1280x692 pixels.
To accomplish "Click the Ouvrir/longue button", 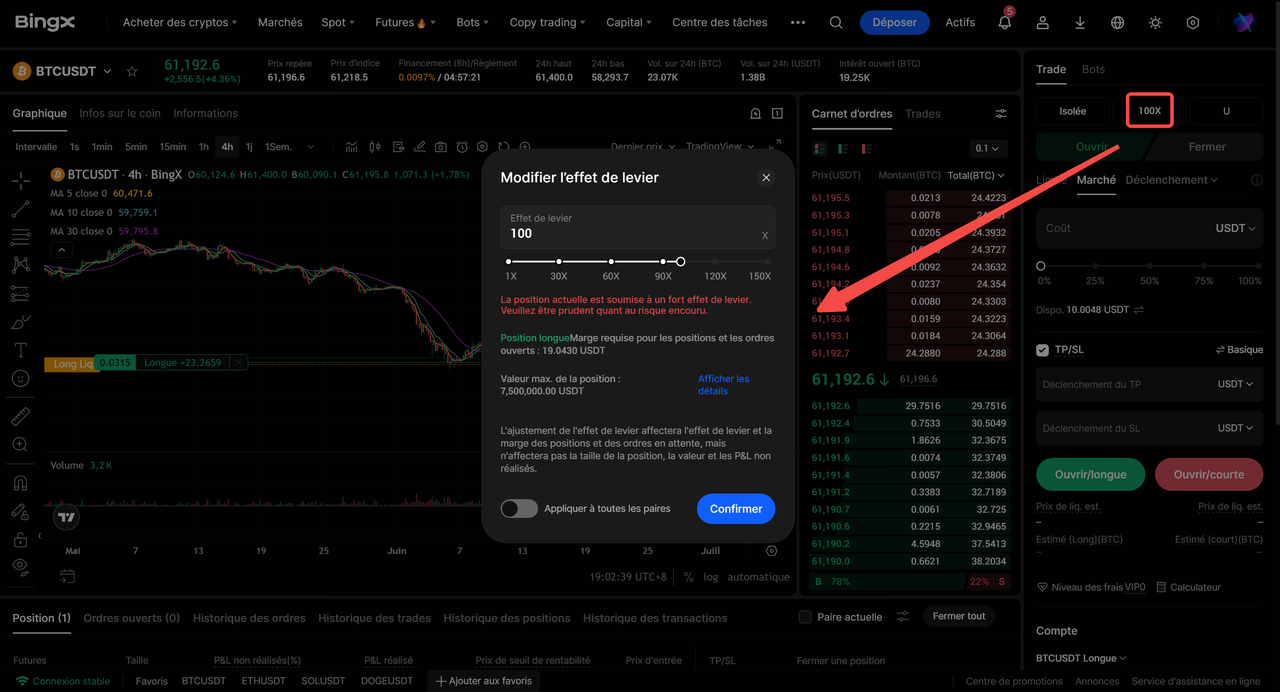I will point(1090,474).
